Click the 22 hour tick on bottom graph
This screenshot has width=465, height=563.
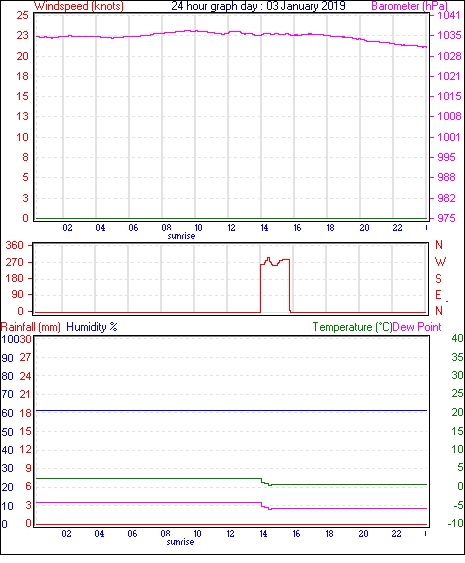(396, 534)
